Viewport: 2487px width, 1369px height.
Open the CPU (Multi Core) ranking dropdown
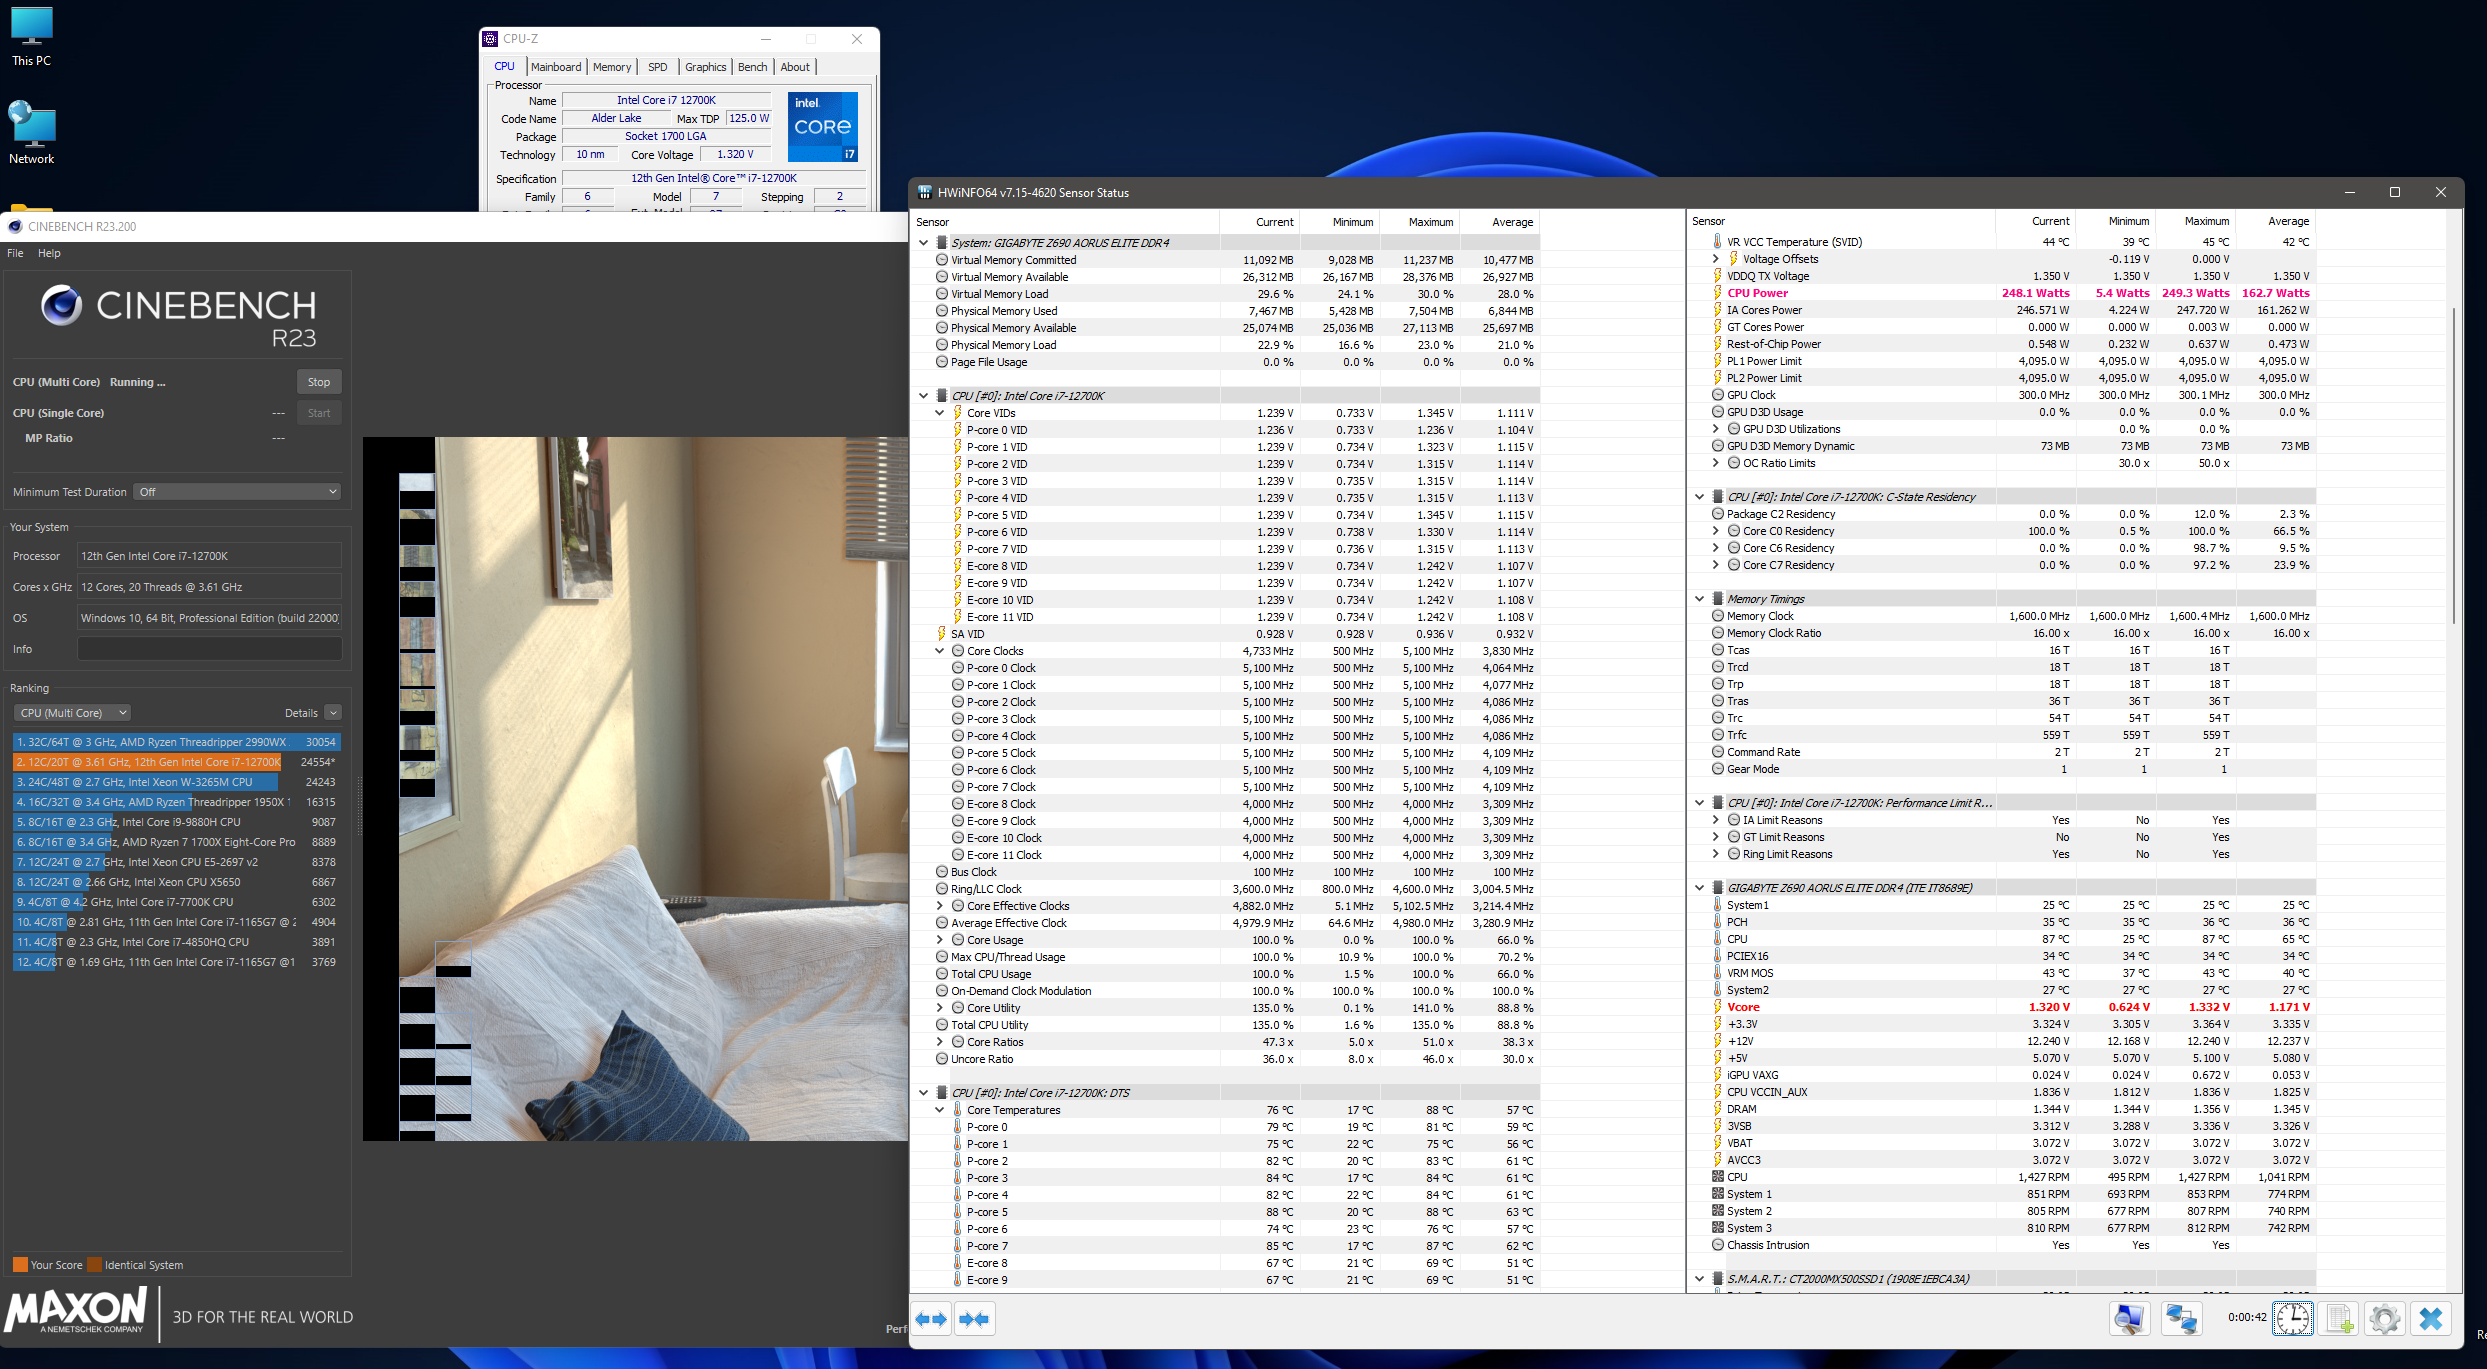click(x=73, y=713)
